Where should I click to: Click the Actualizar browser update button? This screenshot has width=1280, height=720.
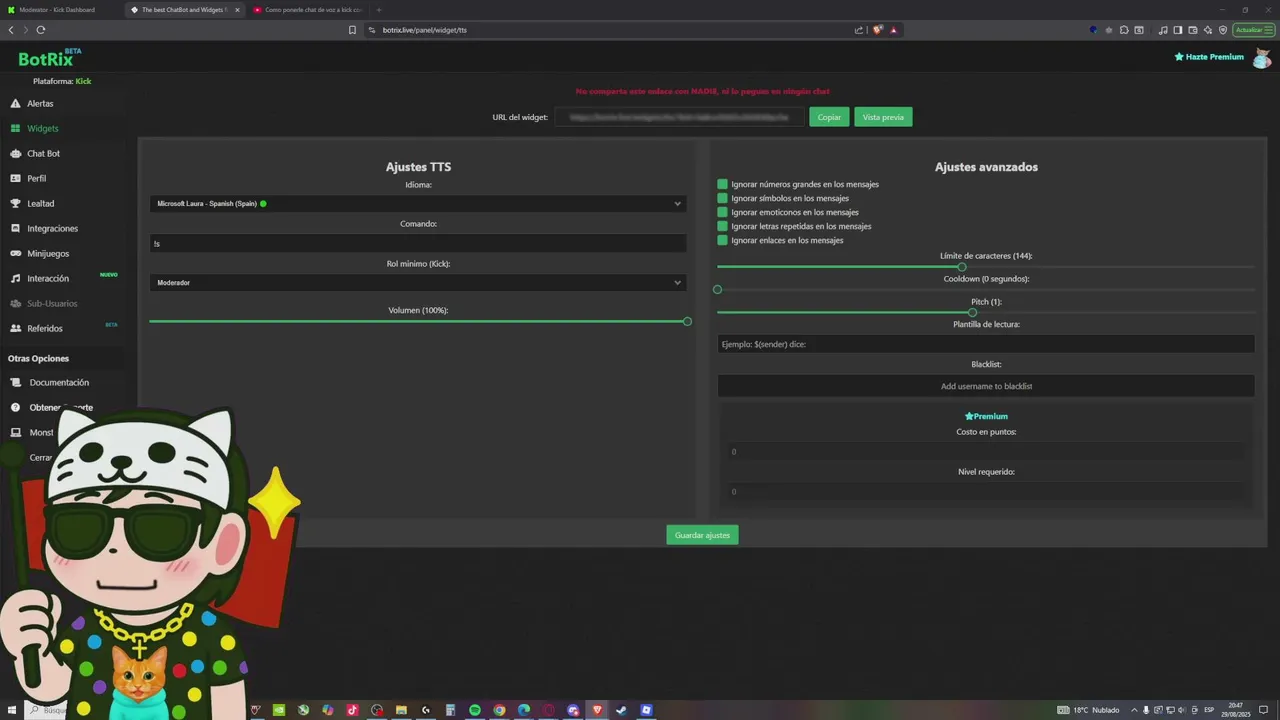pyautogui.click(x=1254, y=30)
